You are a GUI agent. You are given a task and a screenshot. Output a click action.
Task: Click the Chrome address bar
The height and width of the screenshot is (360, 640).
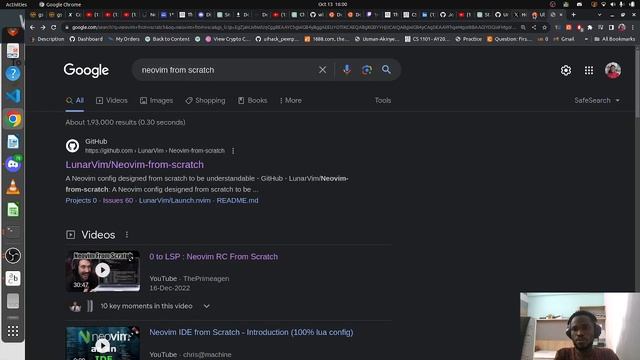click(292, 27)
